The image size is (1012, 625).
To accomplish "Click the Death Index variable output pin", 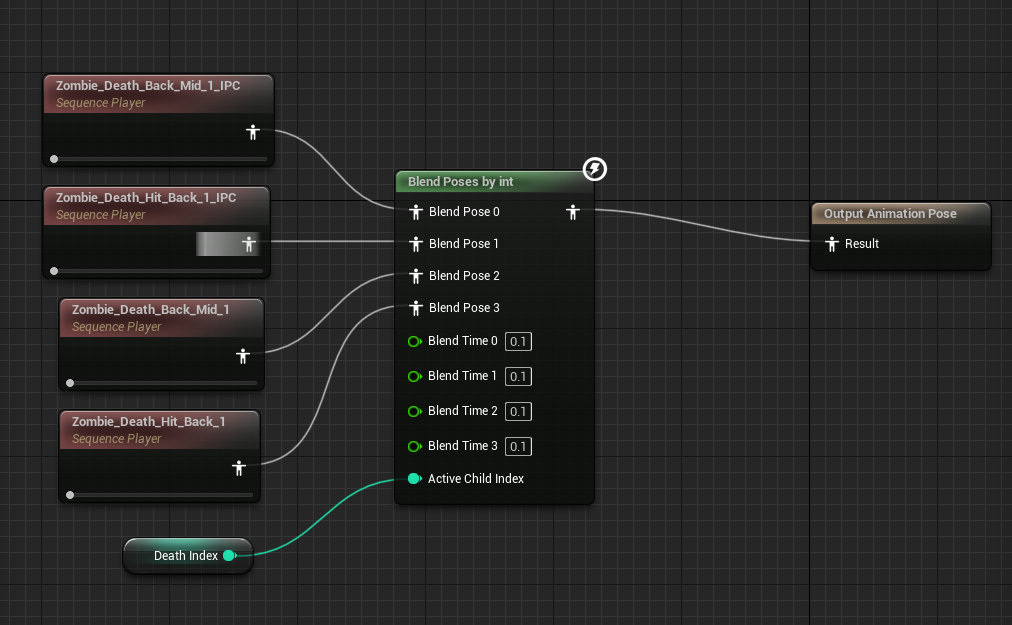I will [229, 556].
